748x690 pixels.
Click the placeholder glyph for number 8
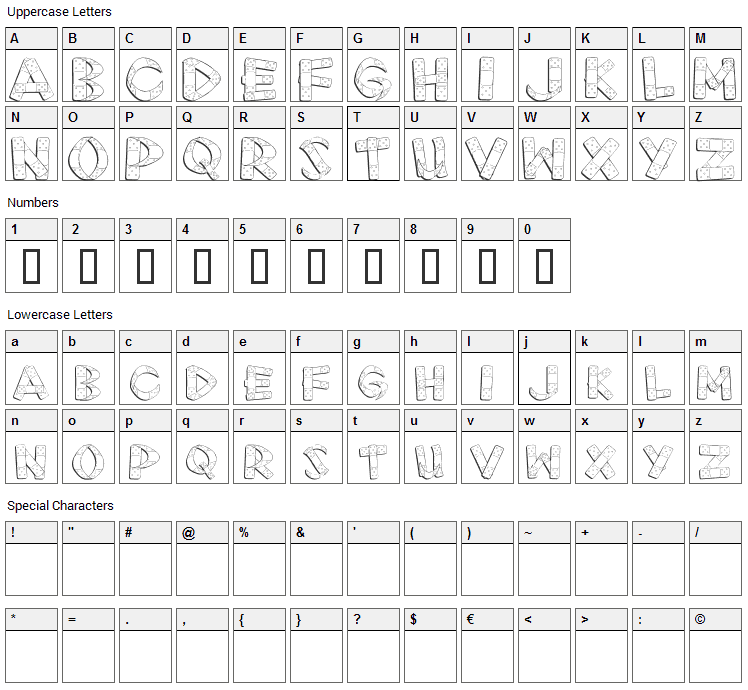[x=430, y=266]
